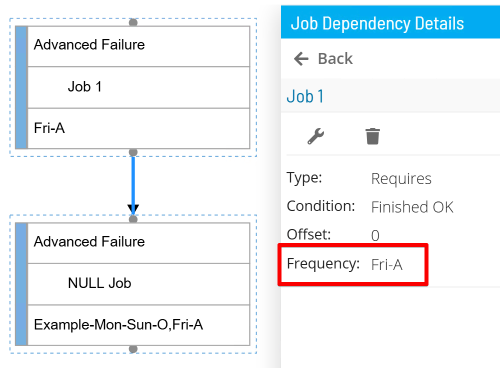The width and height of the screenshot is (500, 368).
Task: Select the blue dependency arrow line
Action: pos(133,181)
